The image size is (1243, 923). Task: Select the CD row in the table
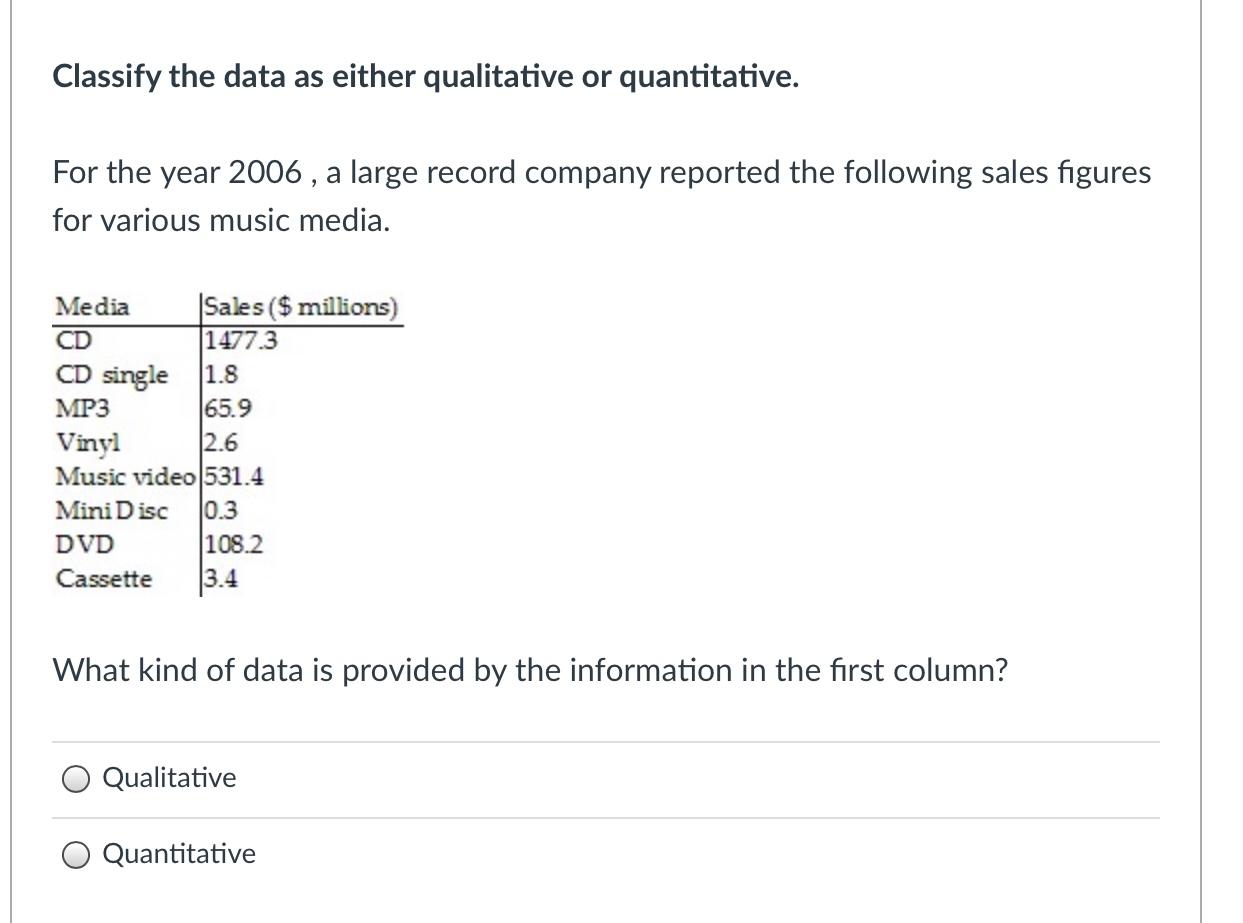point(75,340)
